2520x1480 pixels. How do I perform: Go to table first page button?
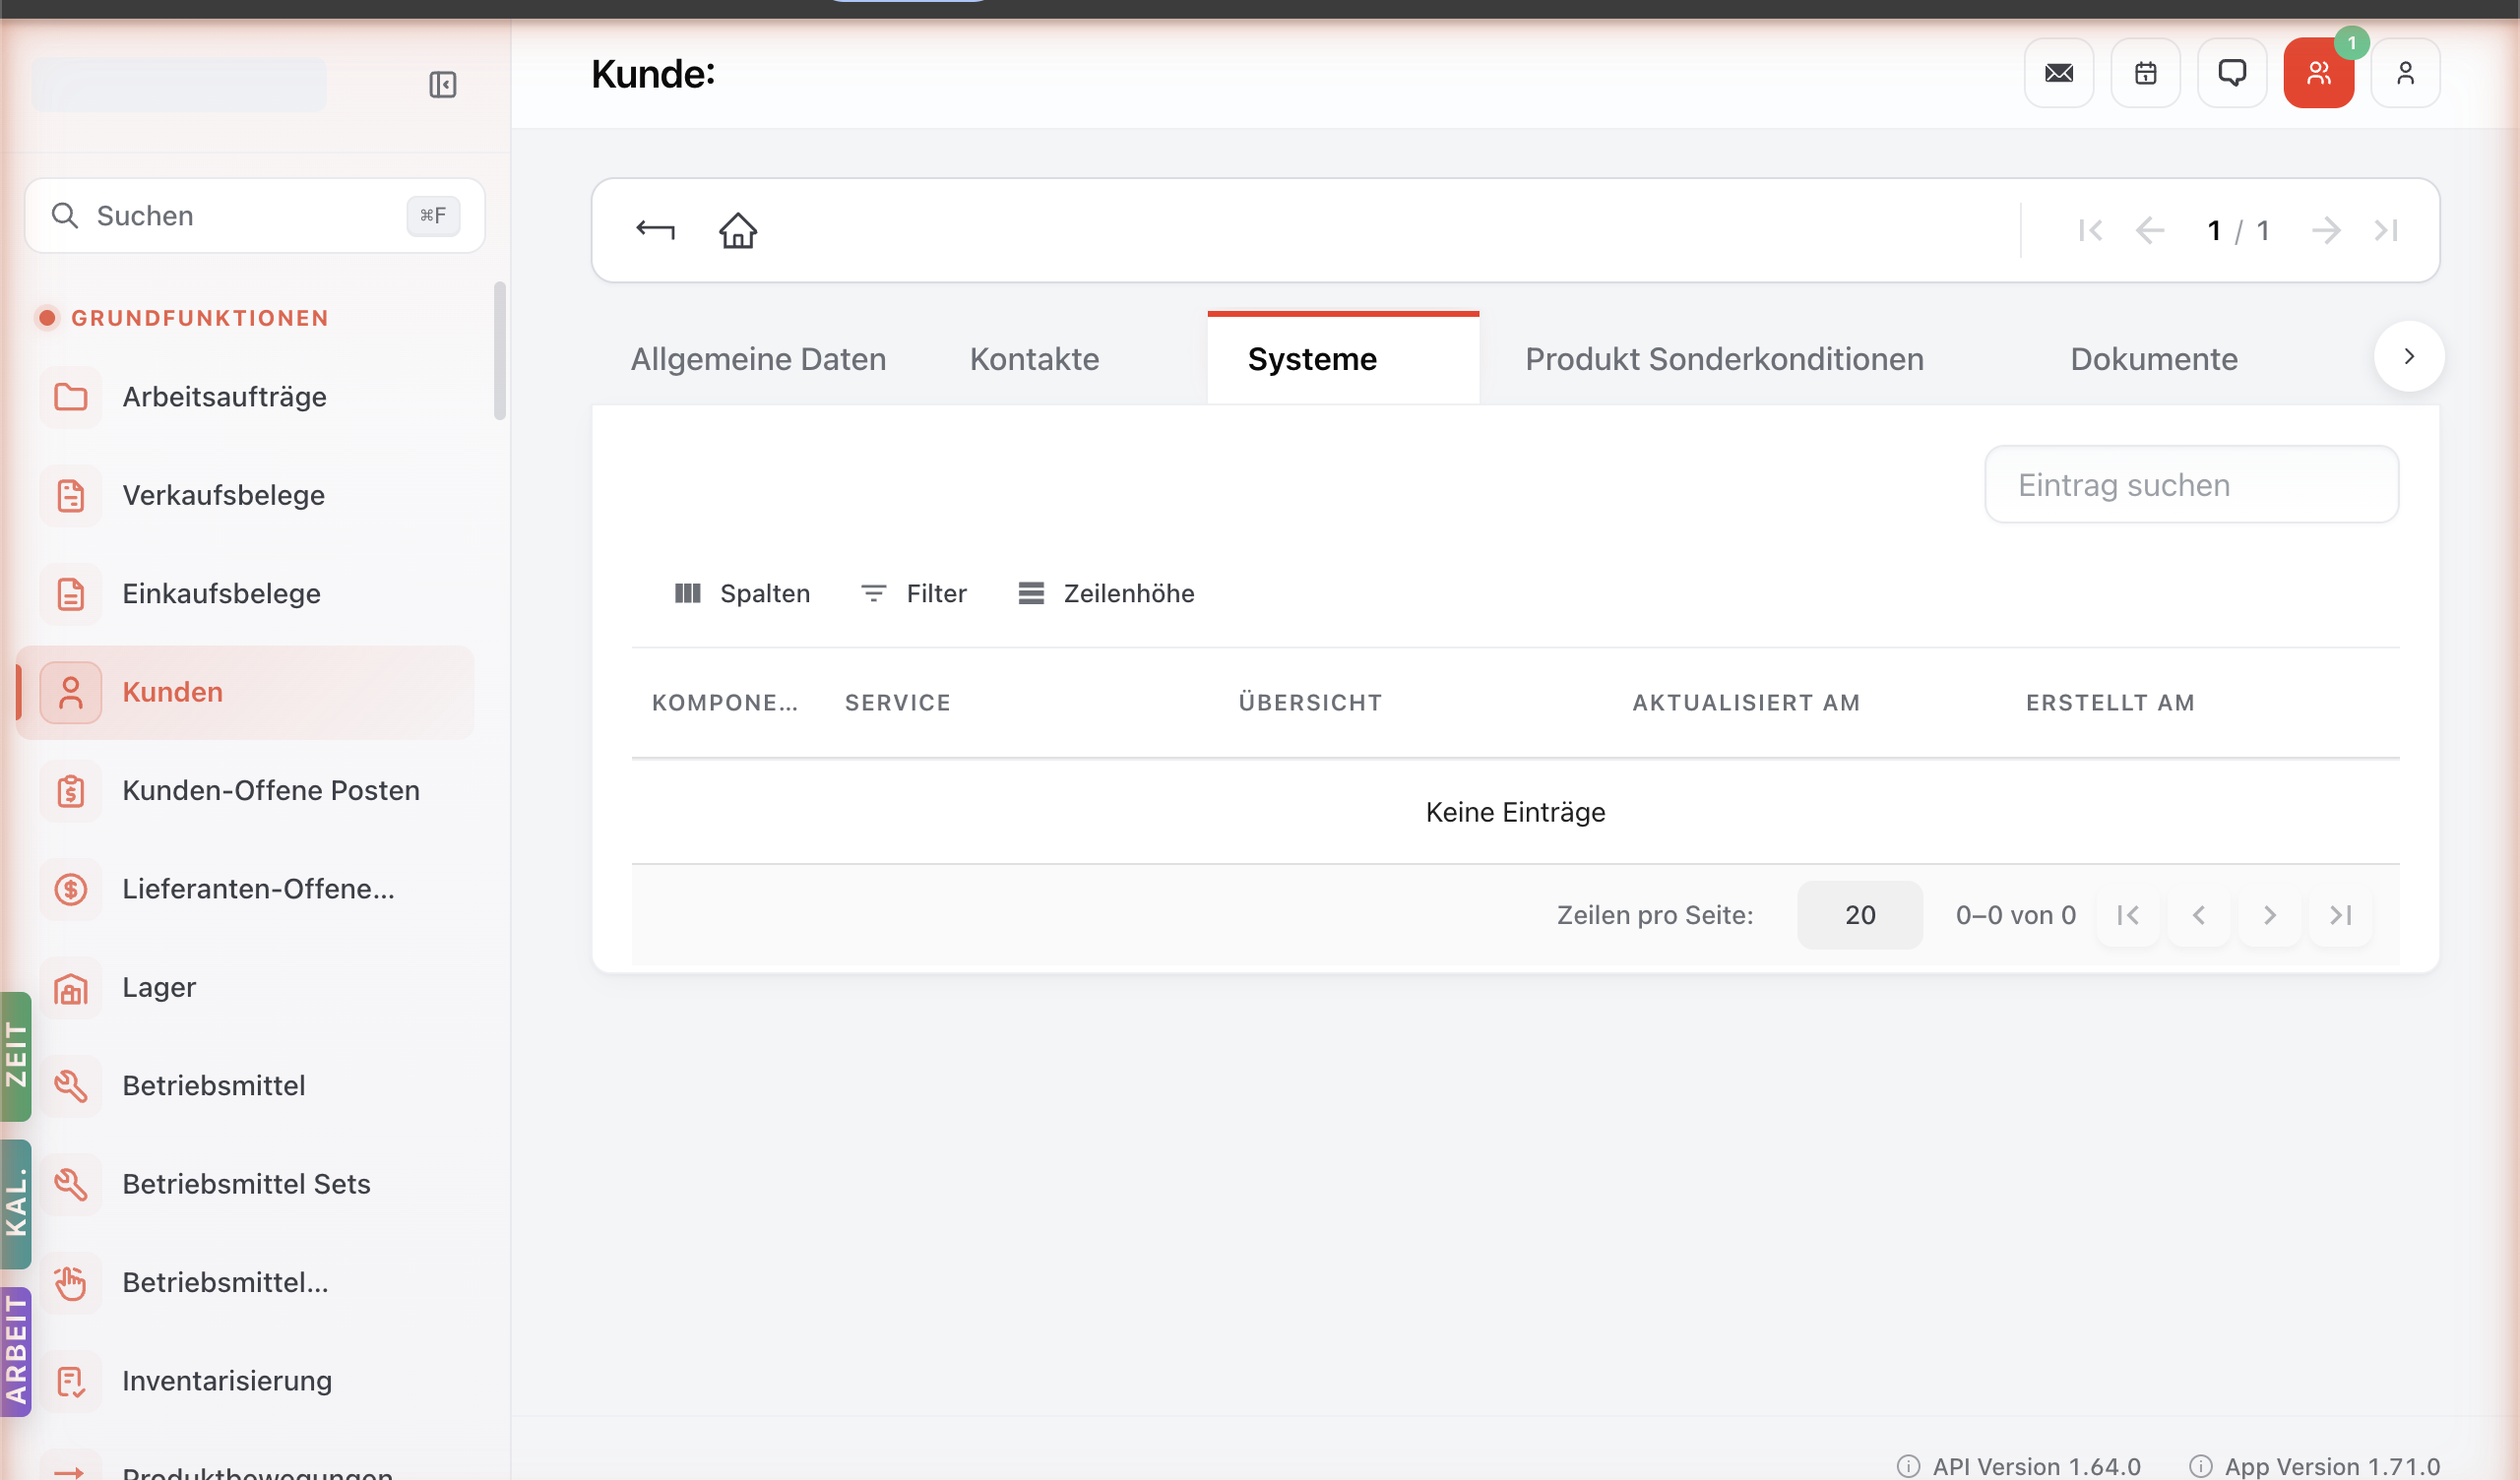point(2128,915)
